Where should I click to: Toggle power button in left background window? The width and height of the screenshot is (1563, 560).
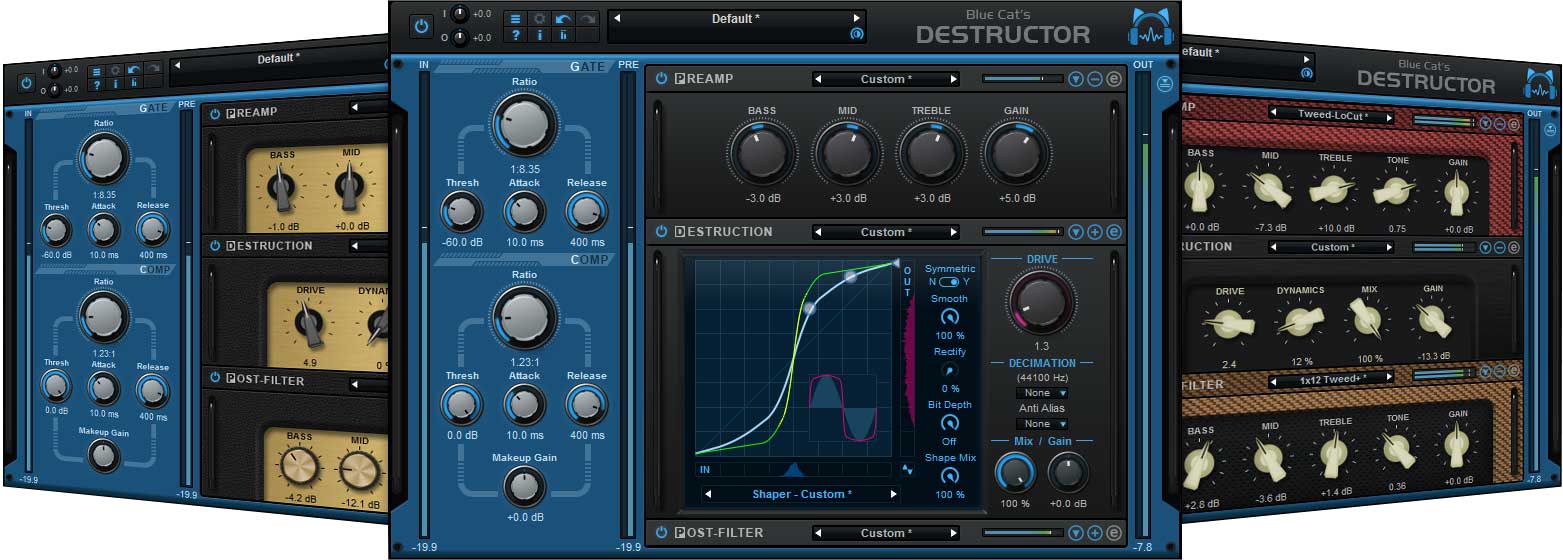25,82
